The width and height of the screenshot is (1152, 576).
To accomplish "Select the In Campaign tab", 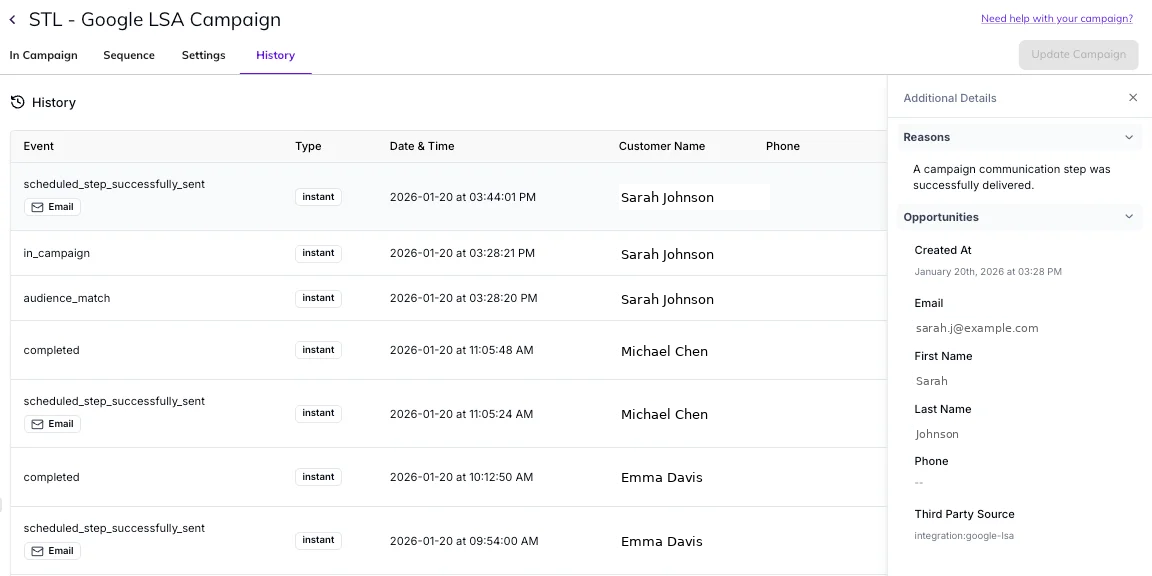I will (x=43, y=55).
